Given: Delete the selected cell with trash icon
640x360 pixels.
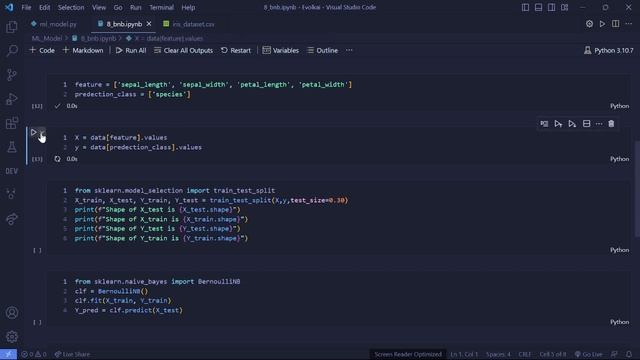Looking at the screenshot, I should 611,124.
